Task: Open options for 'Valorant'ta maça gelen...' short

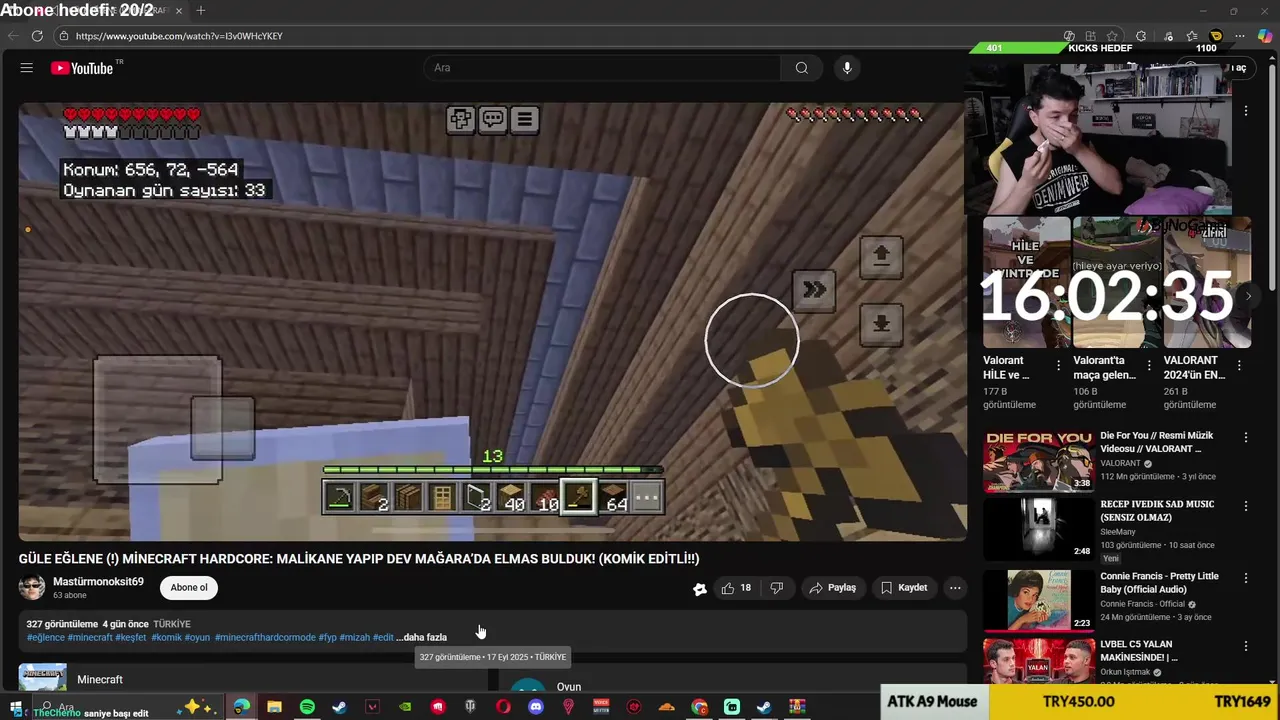Action: (1148, 366)
